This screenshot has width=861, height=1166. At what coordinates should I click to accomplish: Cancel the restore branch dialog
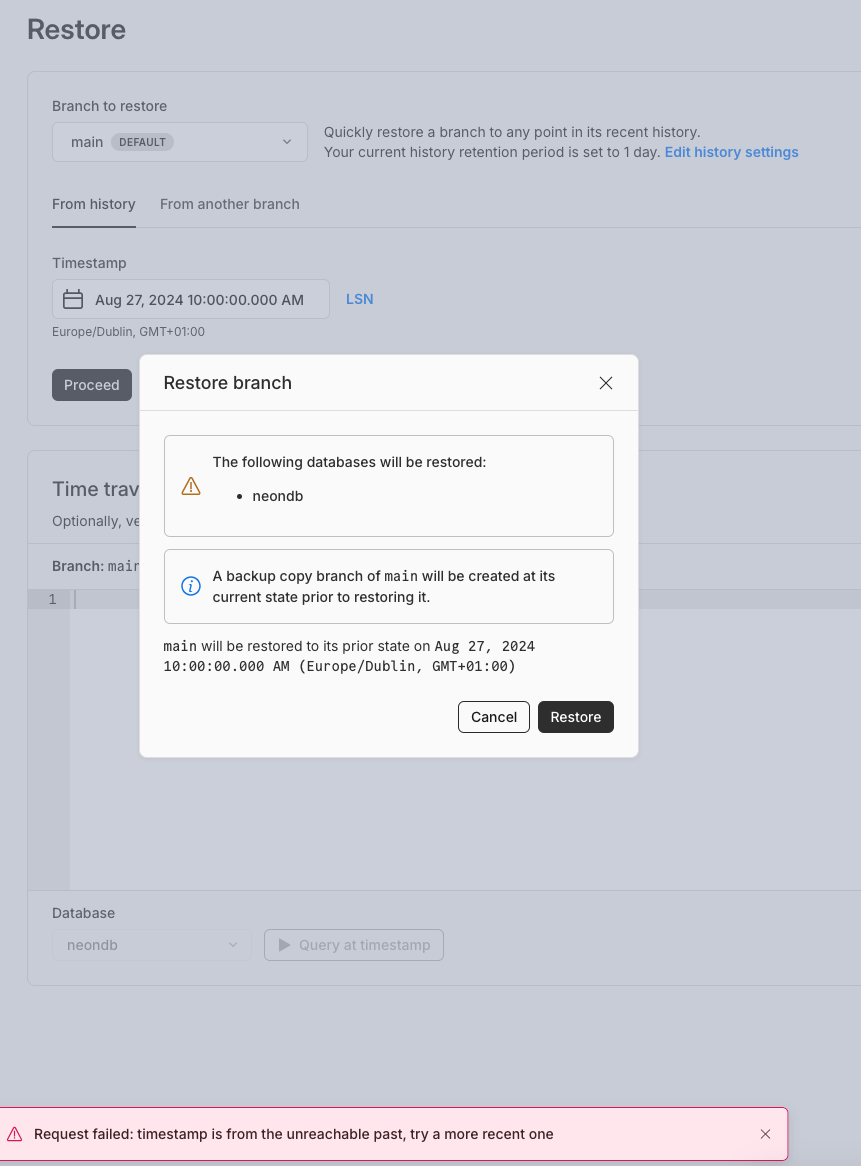tap(494, 717)
